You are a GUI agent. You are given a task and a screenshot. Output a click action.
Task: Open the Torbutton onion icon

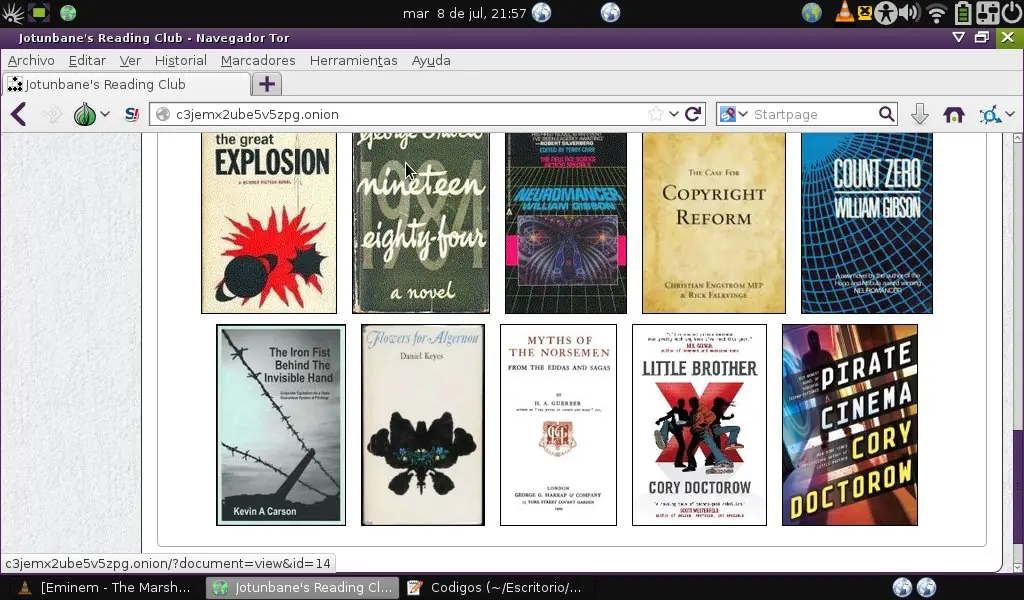pyautogui.click(x=85, y=114)
